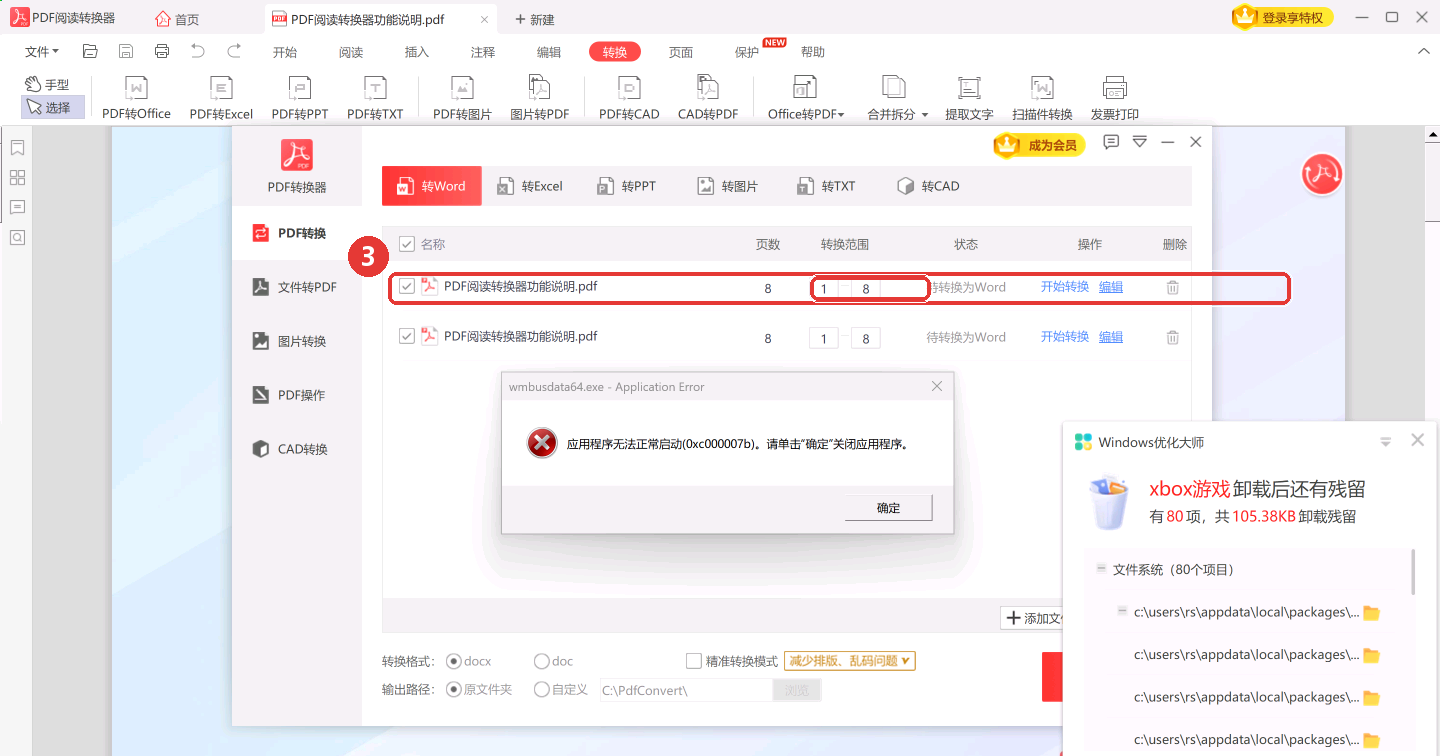Activate the 选择 selection tool
Screen dimensions: 1440x756
[53, 107]
